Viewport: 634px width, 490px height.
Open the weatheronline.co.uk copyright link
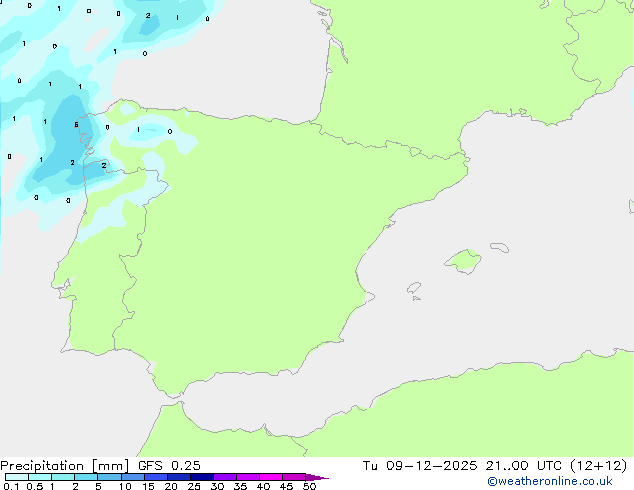(549, 481)
